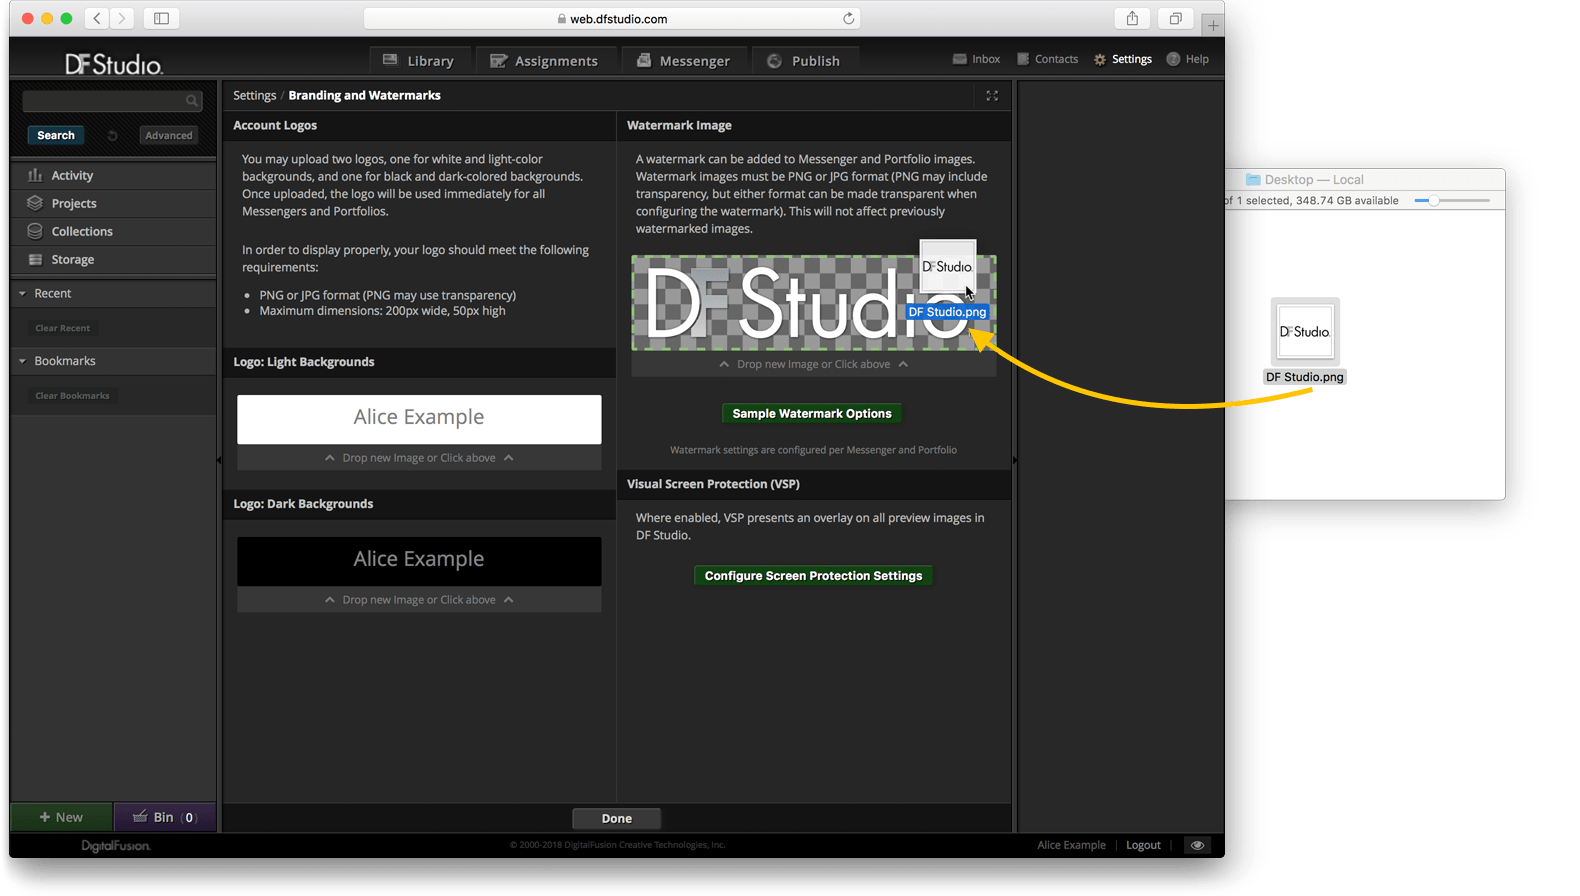Click the DF Studio logo

pyautogui.click(x=114, y=64)
